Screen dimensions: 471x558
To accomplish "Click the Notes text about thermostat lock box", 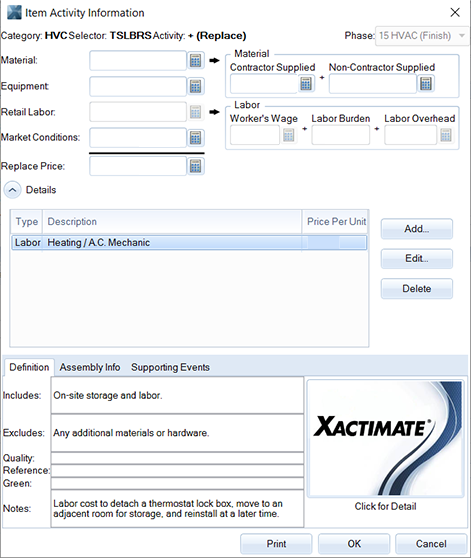I will pyautogui.click(x=168, y=509).
